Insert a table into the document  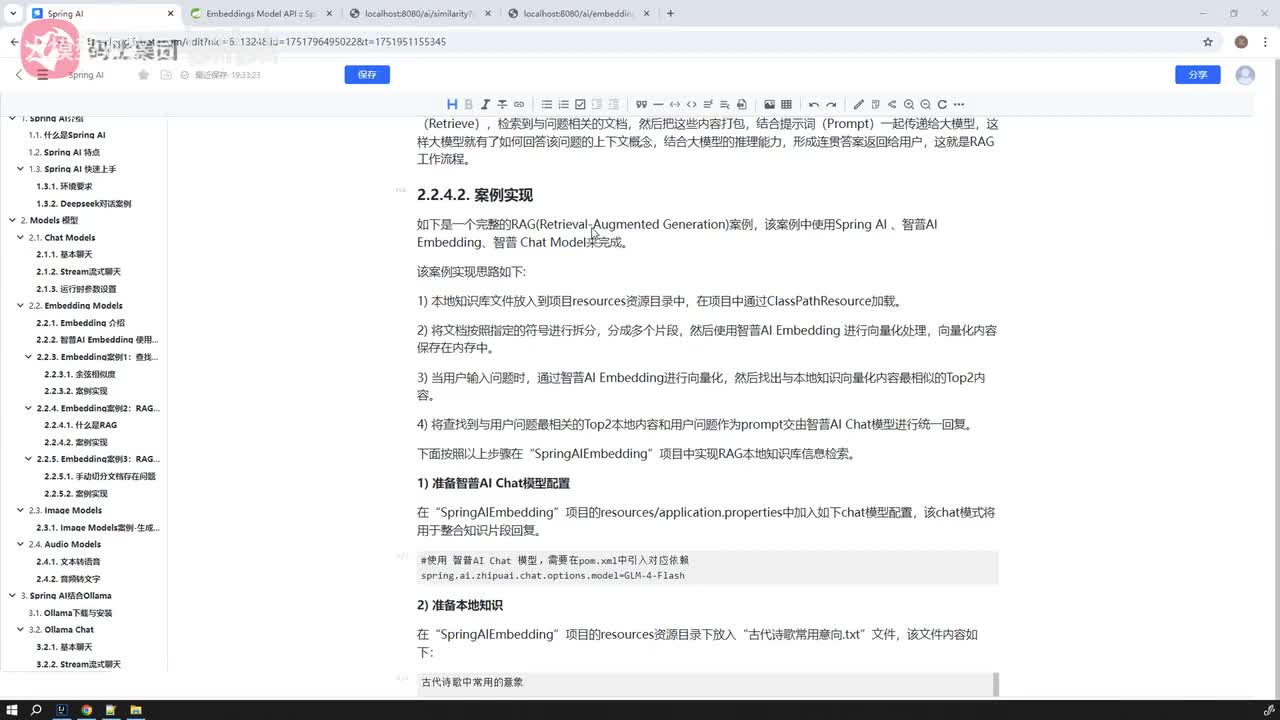pyautogui.click(x=786, y=104)
